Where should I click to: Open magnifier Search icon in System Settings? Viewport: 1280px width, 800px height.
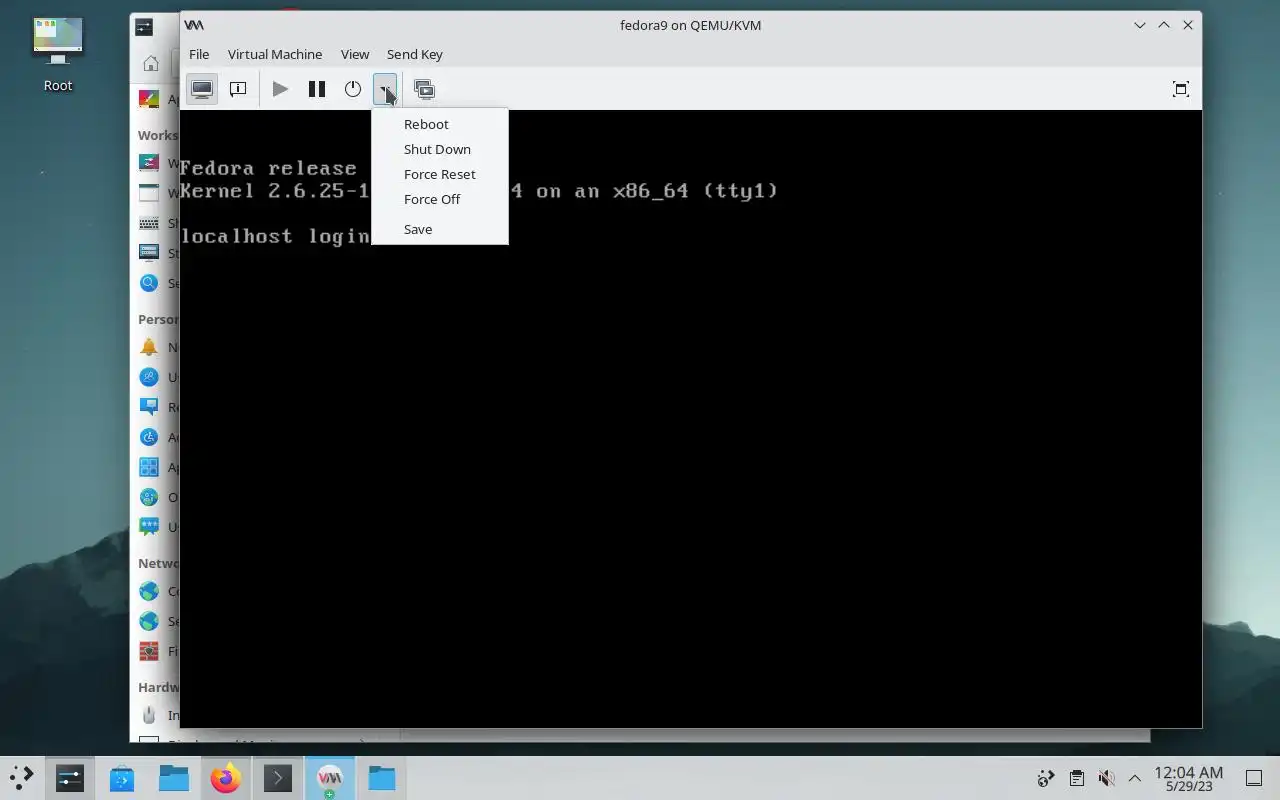coord(149,283)
